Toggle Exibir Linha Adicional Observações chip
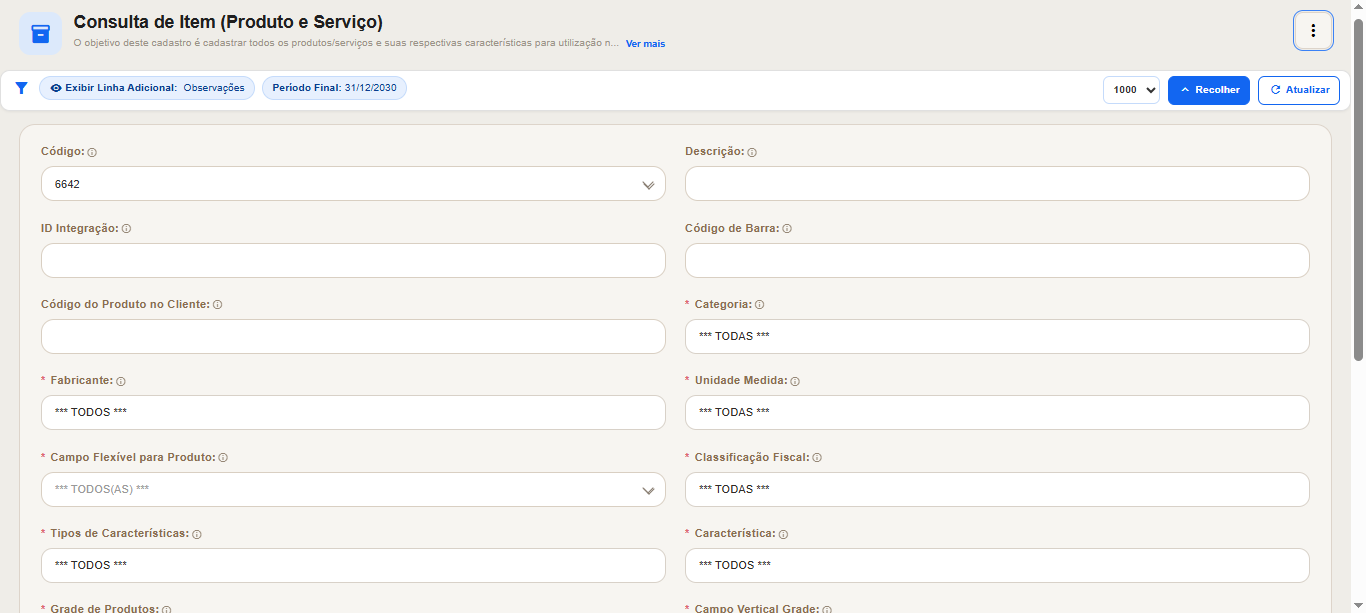Image resolution: width=1366 pixels, height=613 pixels. coord(147,88)
